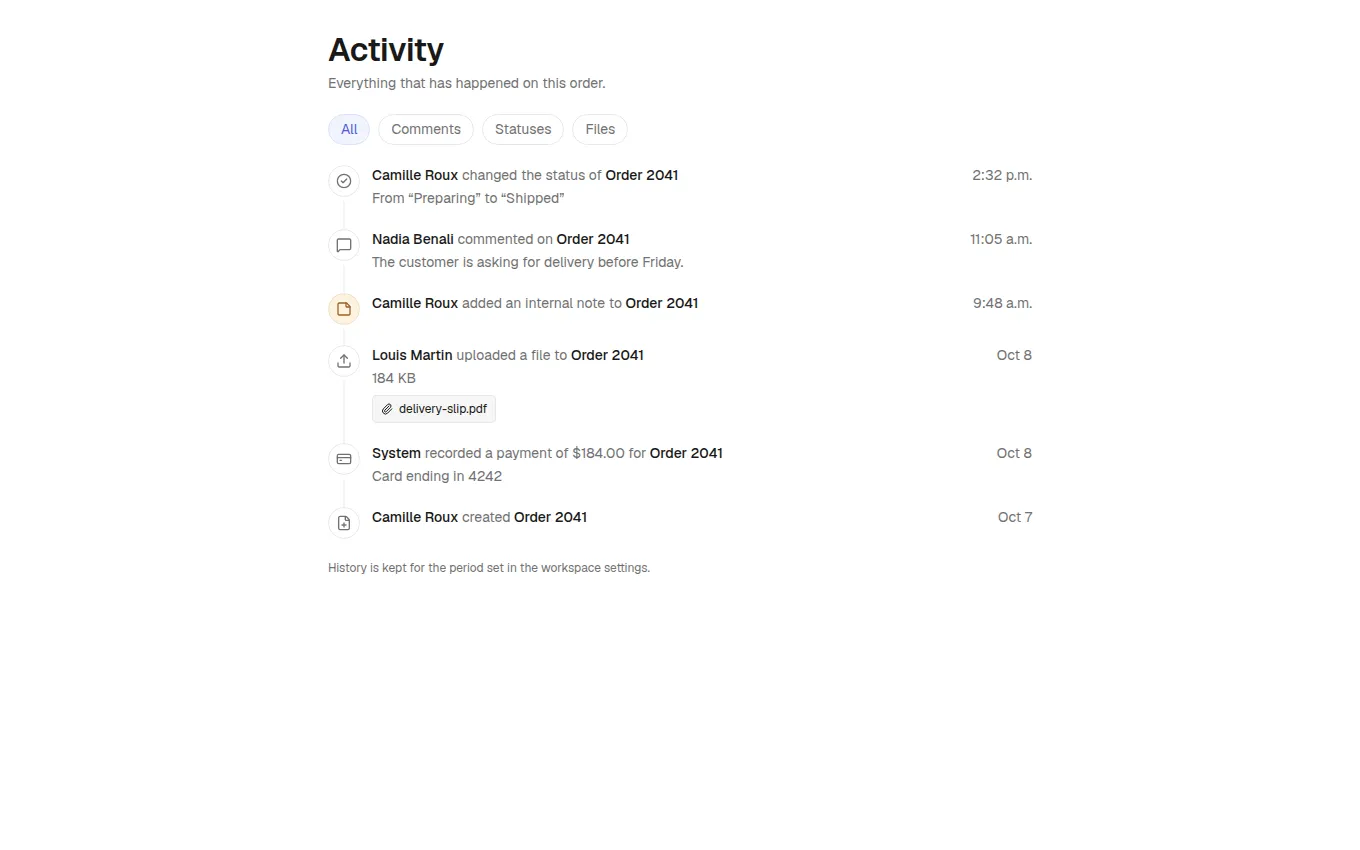Open Order 2041 in the created entry

550,517
